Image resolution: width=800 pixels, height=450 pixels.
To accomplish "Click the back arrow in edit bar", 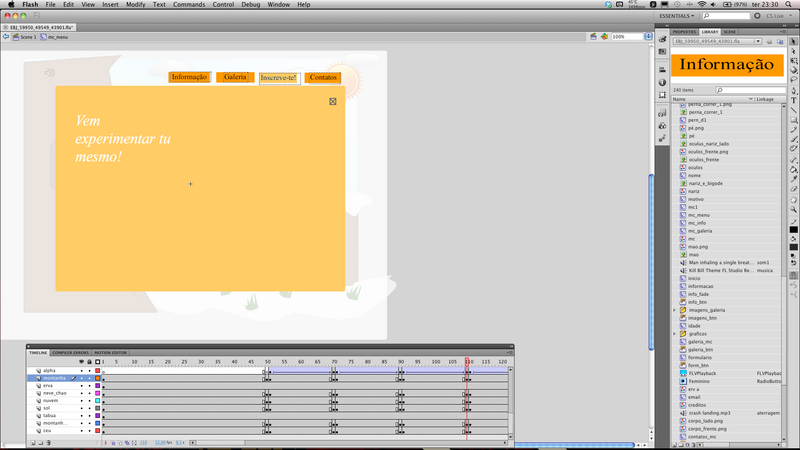I will click(6, 36).
